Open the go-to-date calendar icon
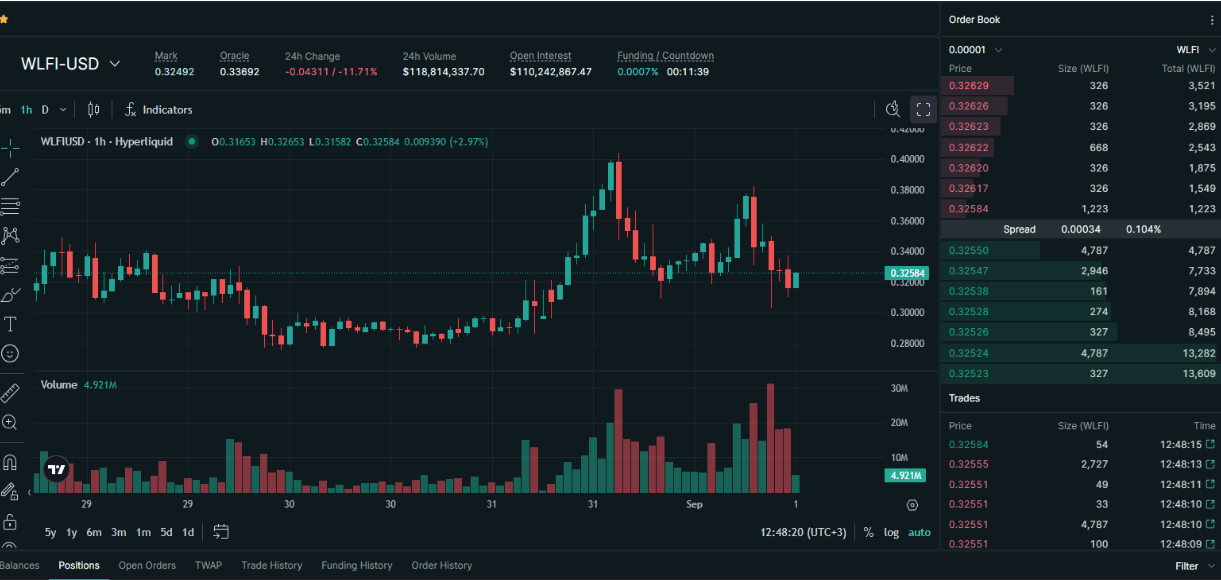 221,532
